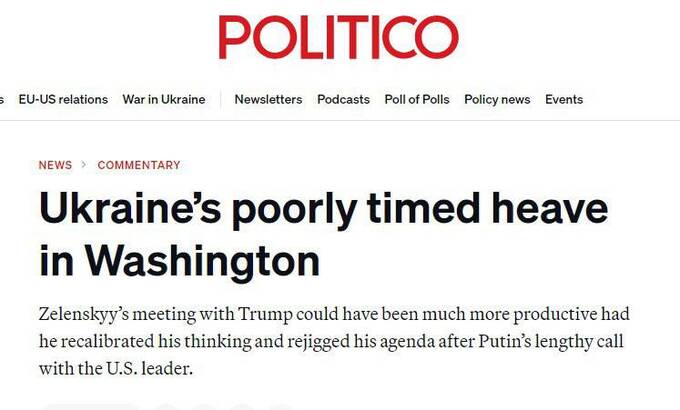Click the cut-off nav item before EU-US relations
Viewport: 680px width, 410px height.
3,100
